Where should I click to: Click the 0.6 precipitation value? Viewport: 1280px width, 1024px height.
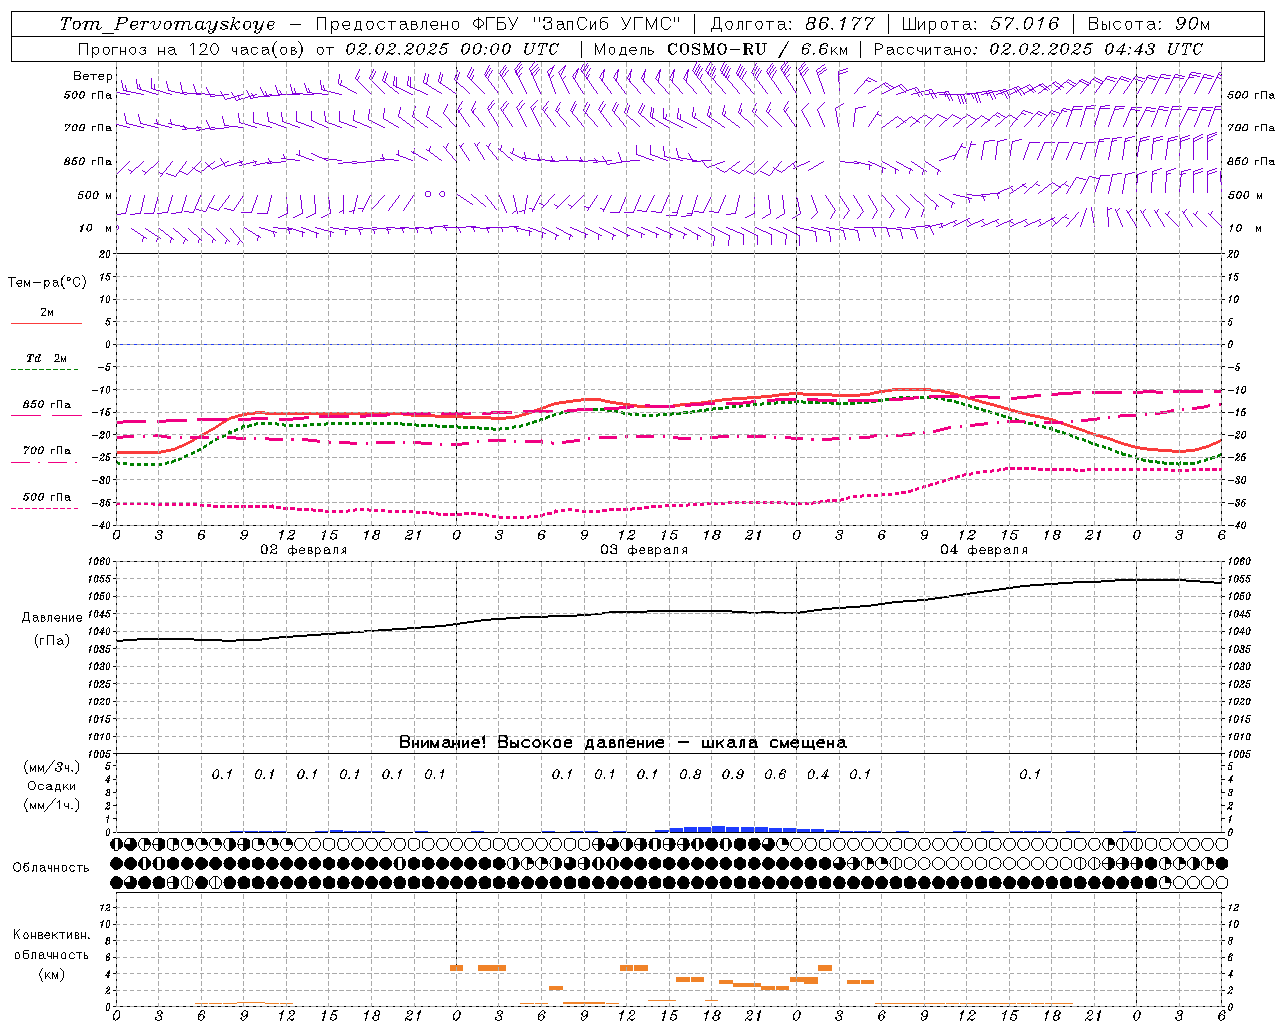click(x=775, y=774)
